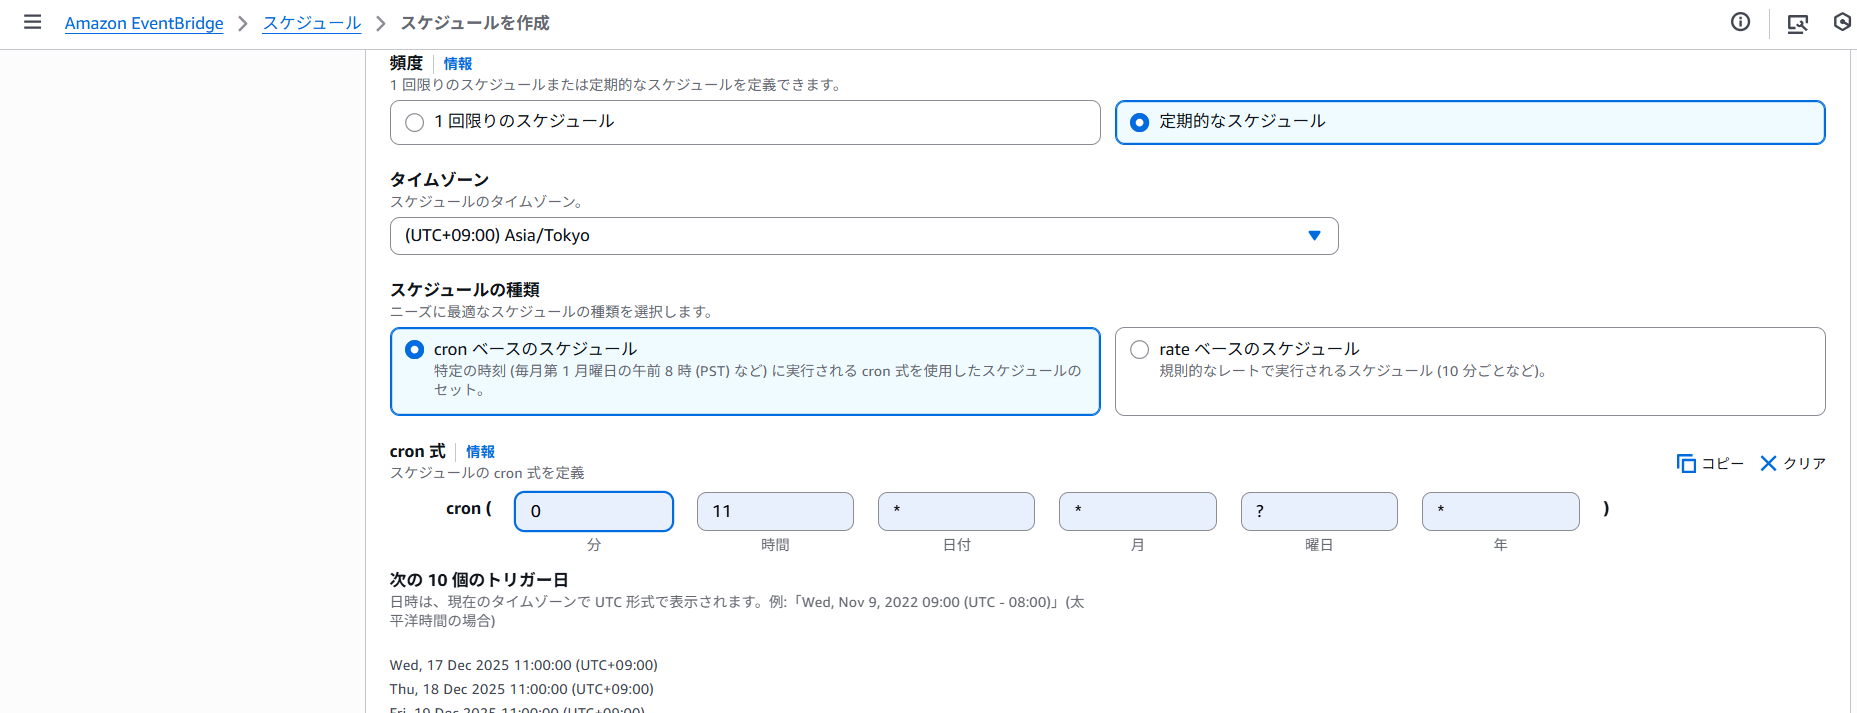1857x713 pixels.
Task: Click the X clear icon beside クリア
Action: [1768, 463]
